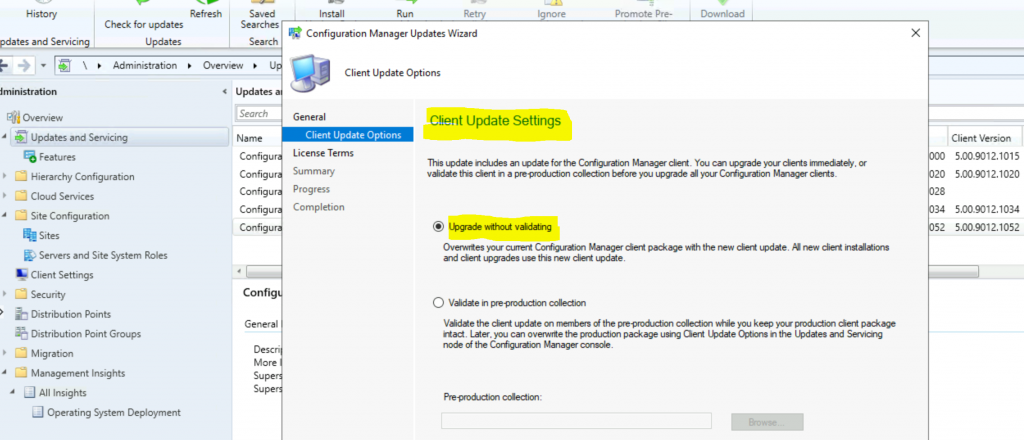Go to General wizard step
Screen dimensions: 1024x440
[309, 116]
